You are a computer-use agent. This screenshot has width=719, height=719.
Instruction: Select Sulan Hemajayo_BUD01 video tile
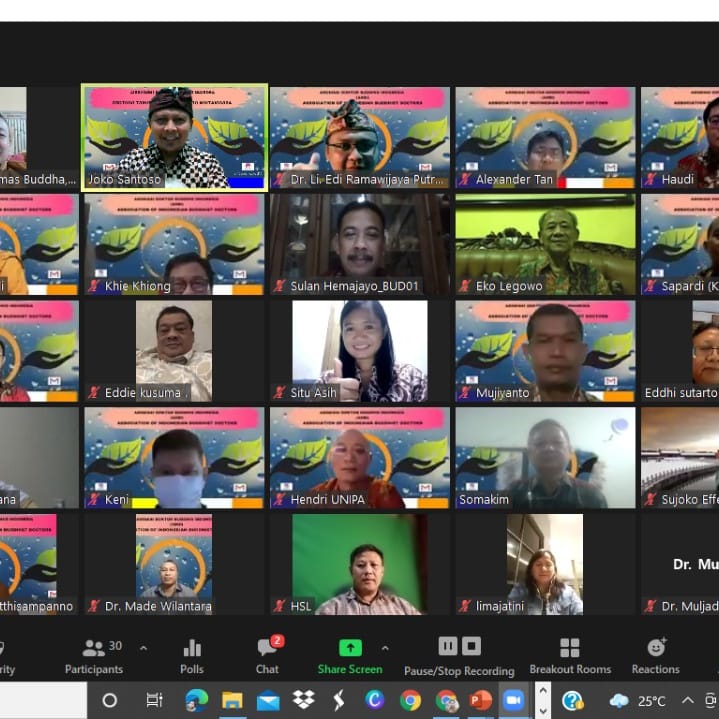pyautogui.click(x=360, y=244)
